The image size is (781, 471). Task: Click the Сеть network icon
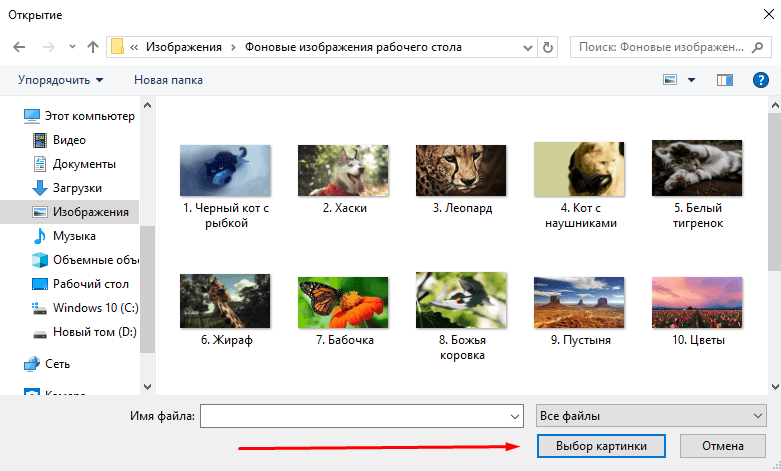coord(31,364)
